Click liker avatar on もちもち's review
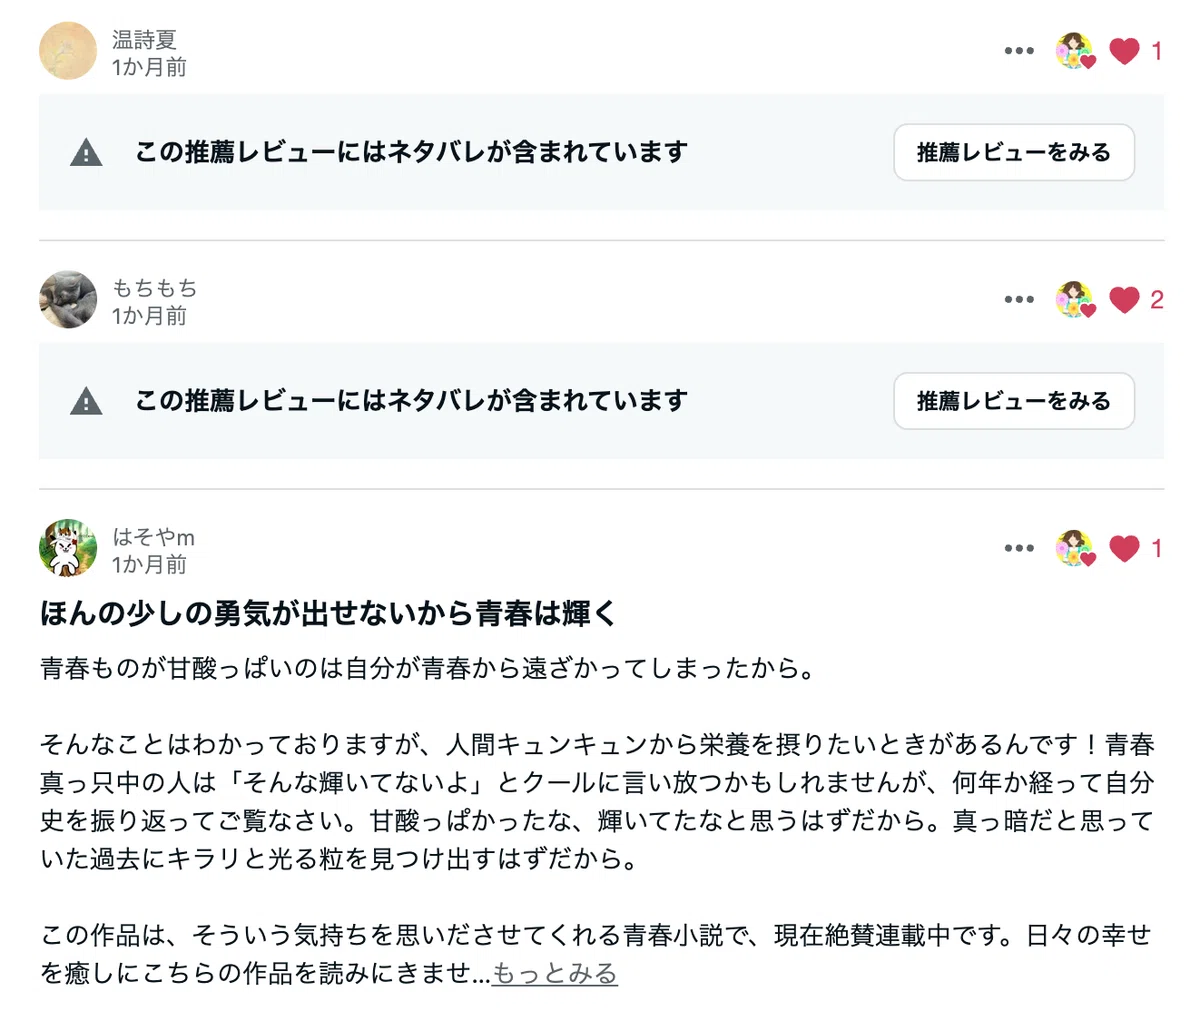Image resolution: width=1200 pixels, height=1009 pixels. click(x=1075, y=299)
